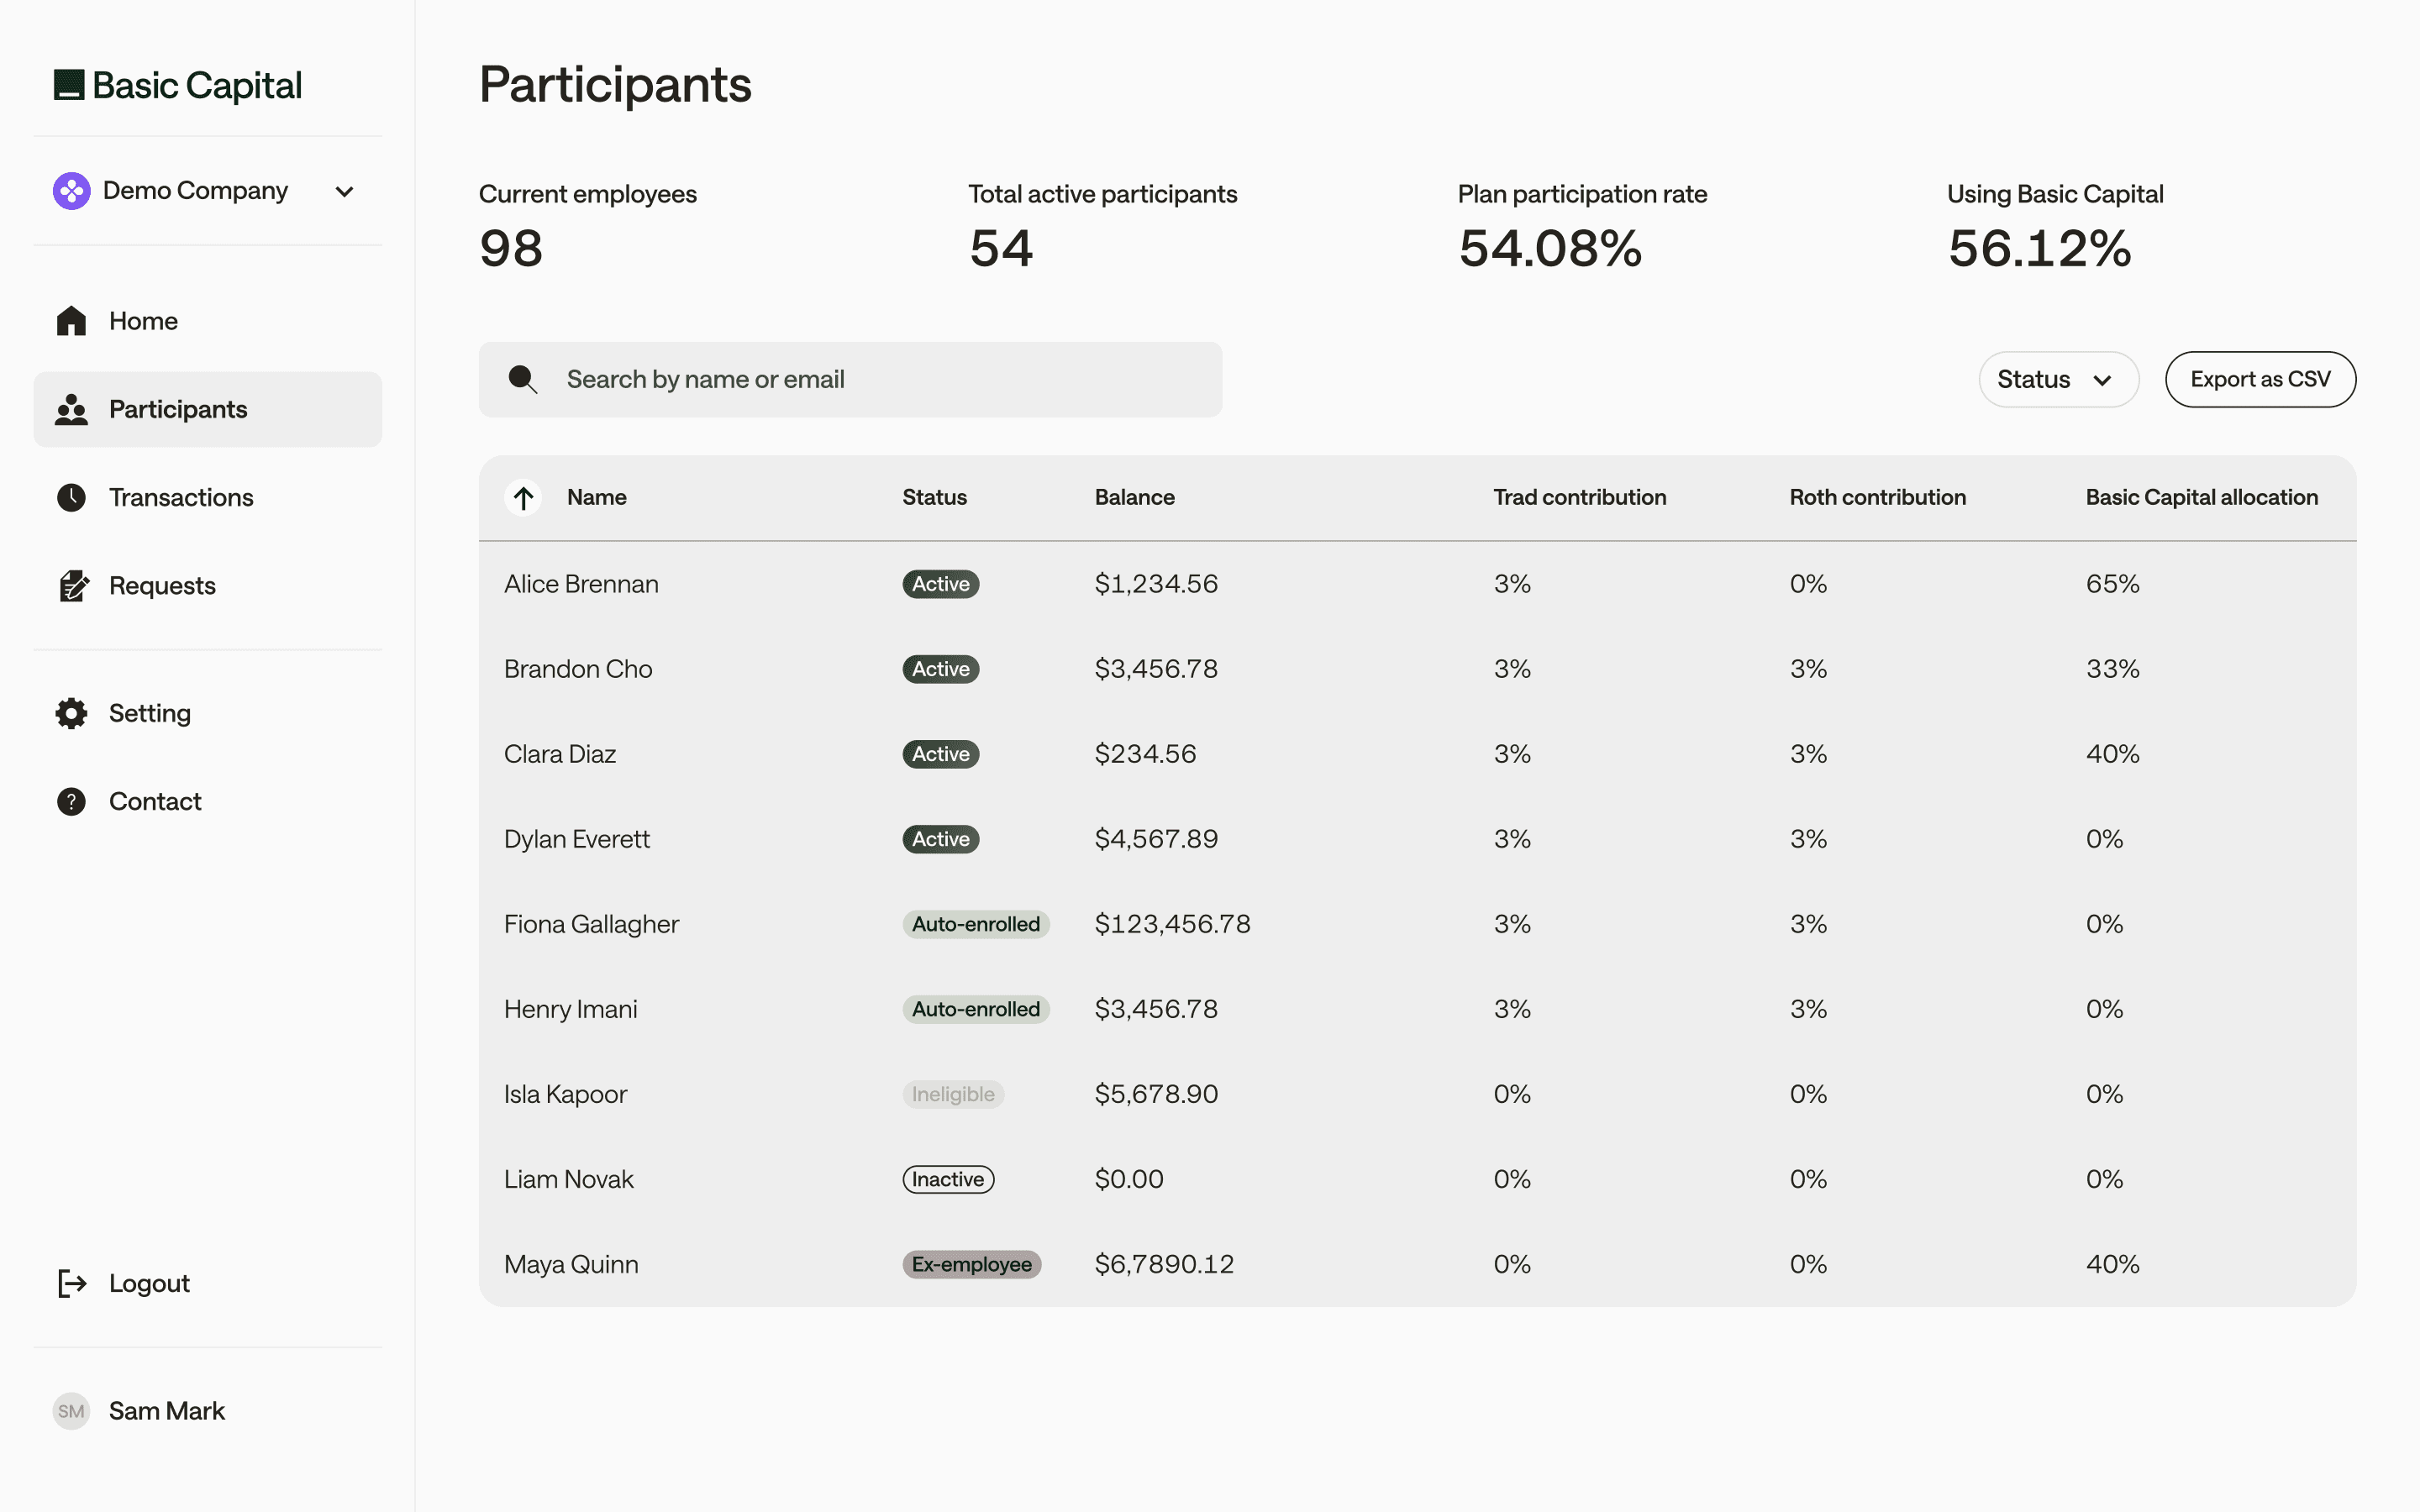Click the magnifier icon in search bar
Screen dimensions: 2420x1512
click(522, 379)
